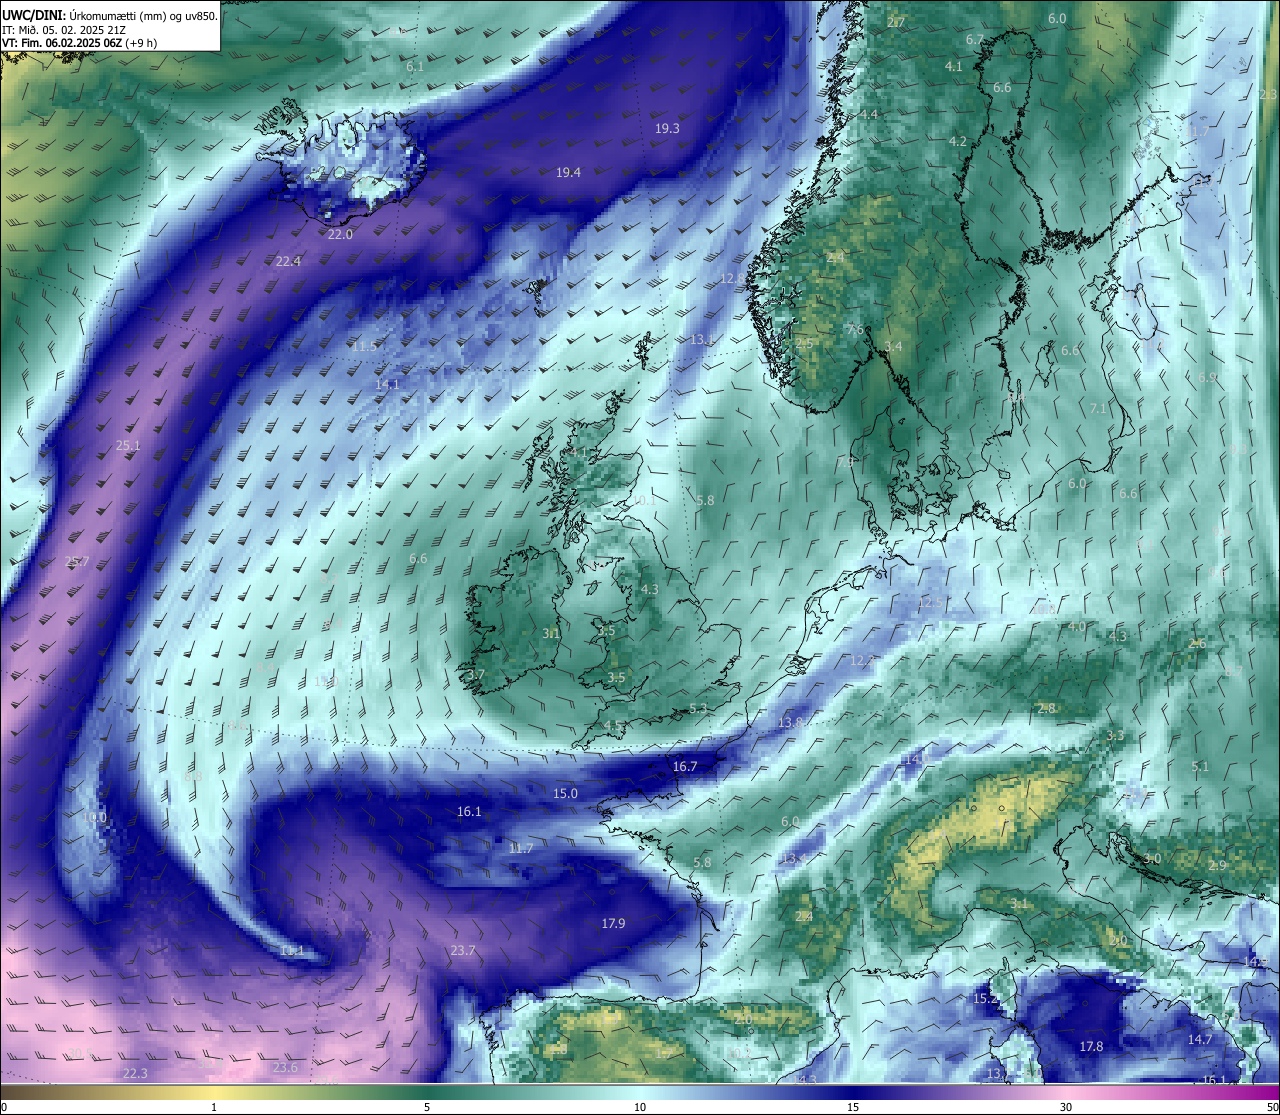Click the 15.2 value near Corsica
This screenshot has width=1280, height=1115.
click(x=985, y=998)
